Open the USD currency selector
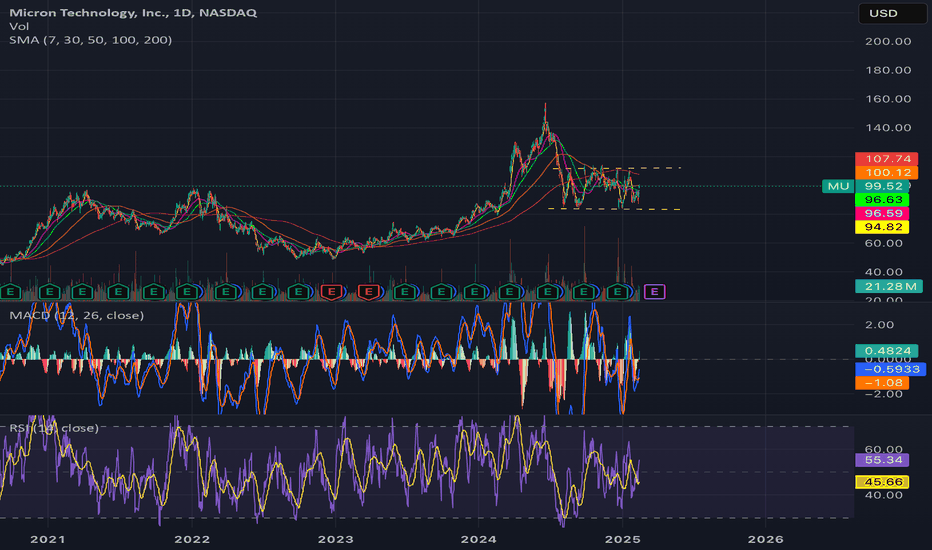This screenshot has height=550, width=932. [x=892, y=13]
